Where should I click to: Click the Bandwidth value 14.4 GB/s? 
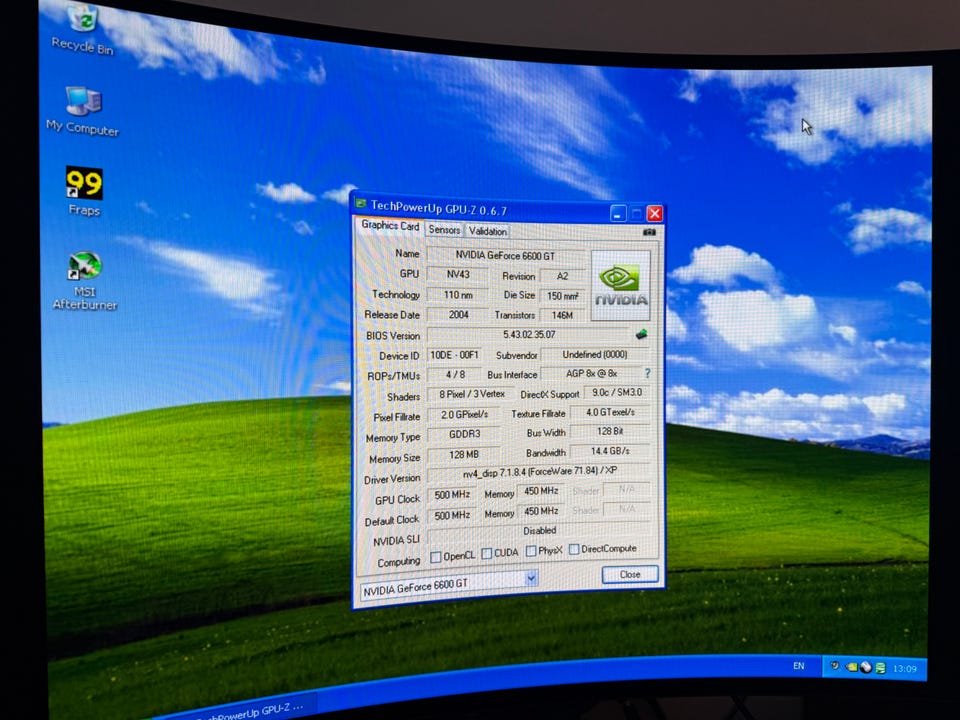[610, 451]
